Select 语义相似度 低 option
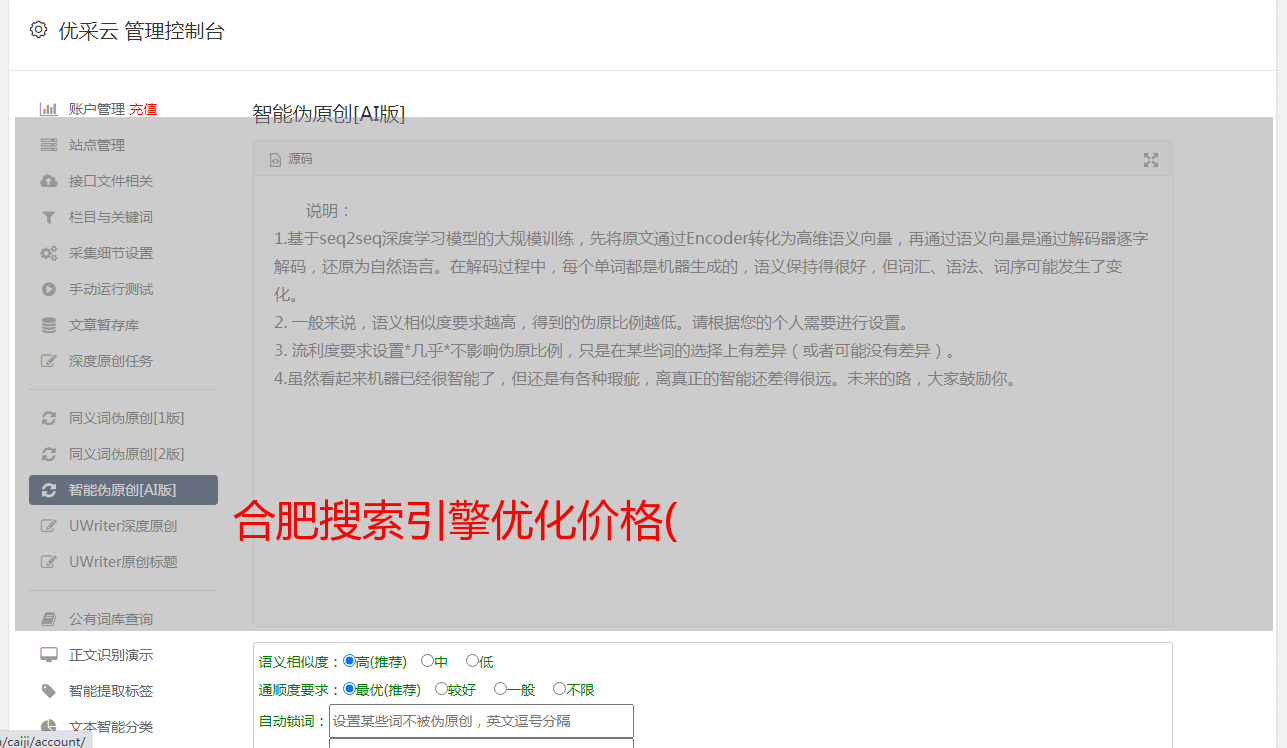 pos(472,661)
